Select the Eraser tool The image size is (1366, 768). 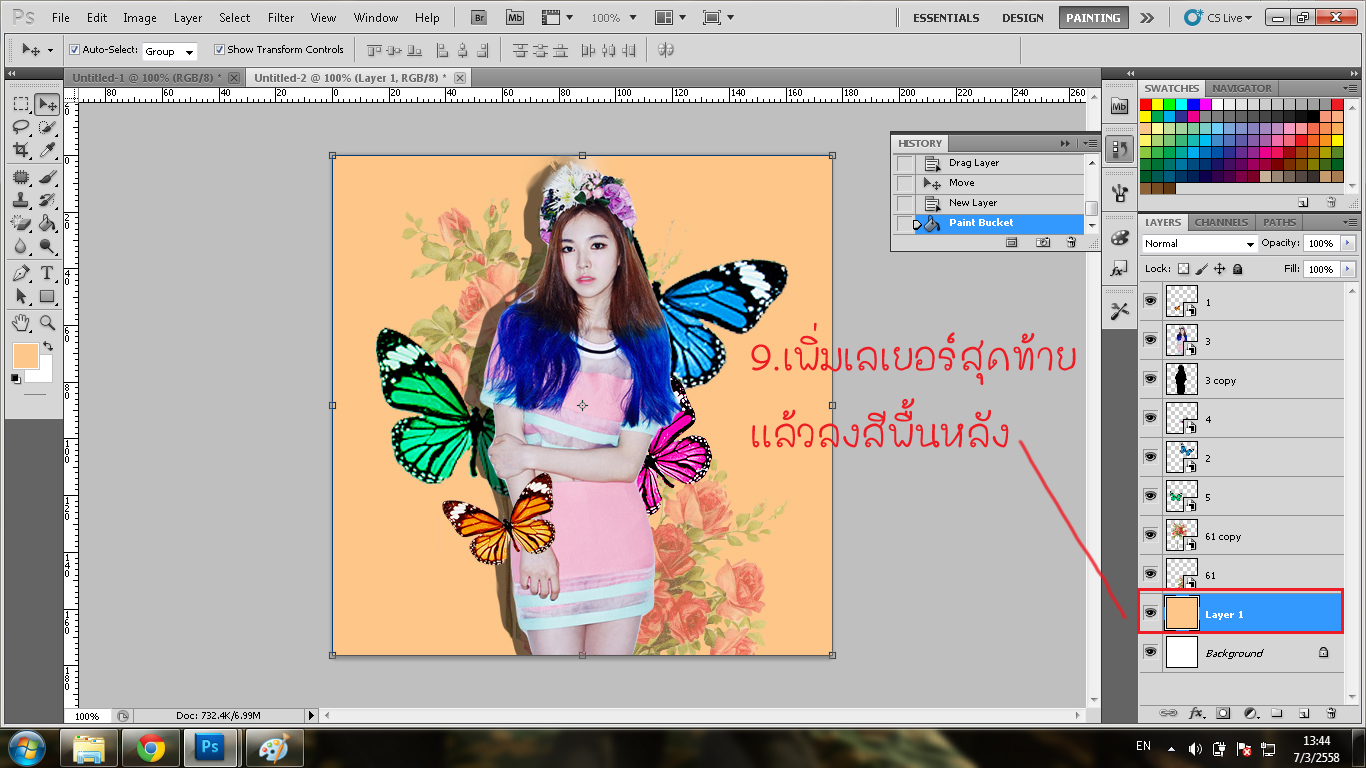point(21,223)
